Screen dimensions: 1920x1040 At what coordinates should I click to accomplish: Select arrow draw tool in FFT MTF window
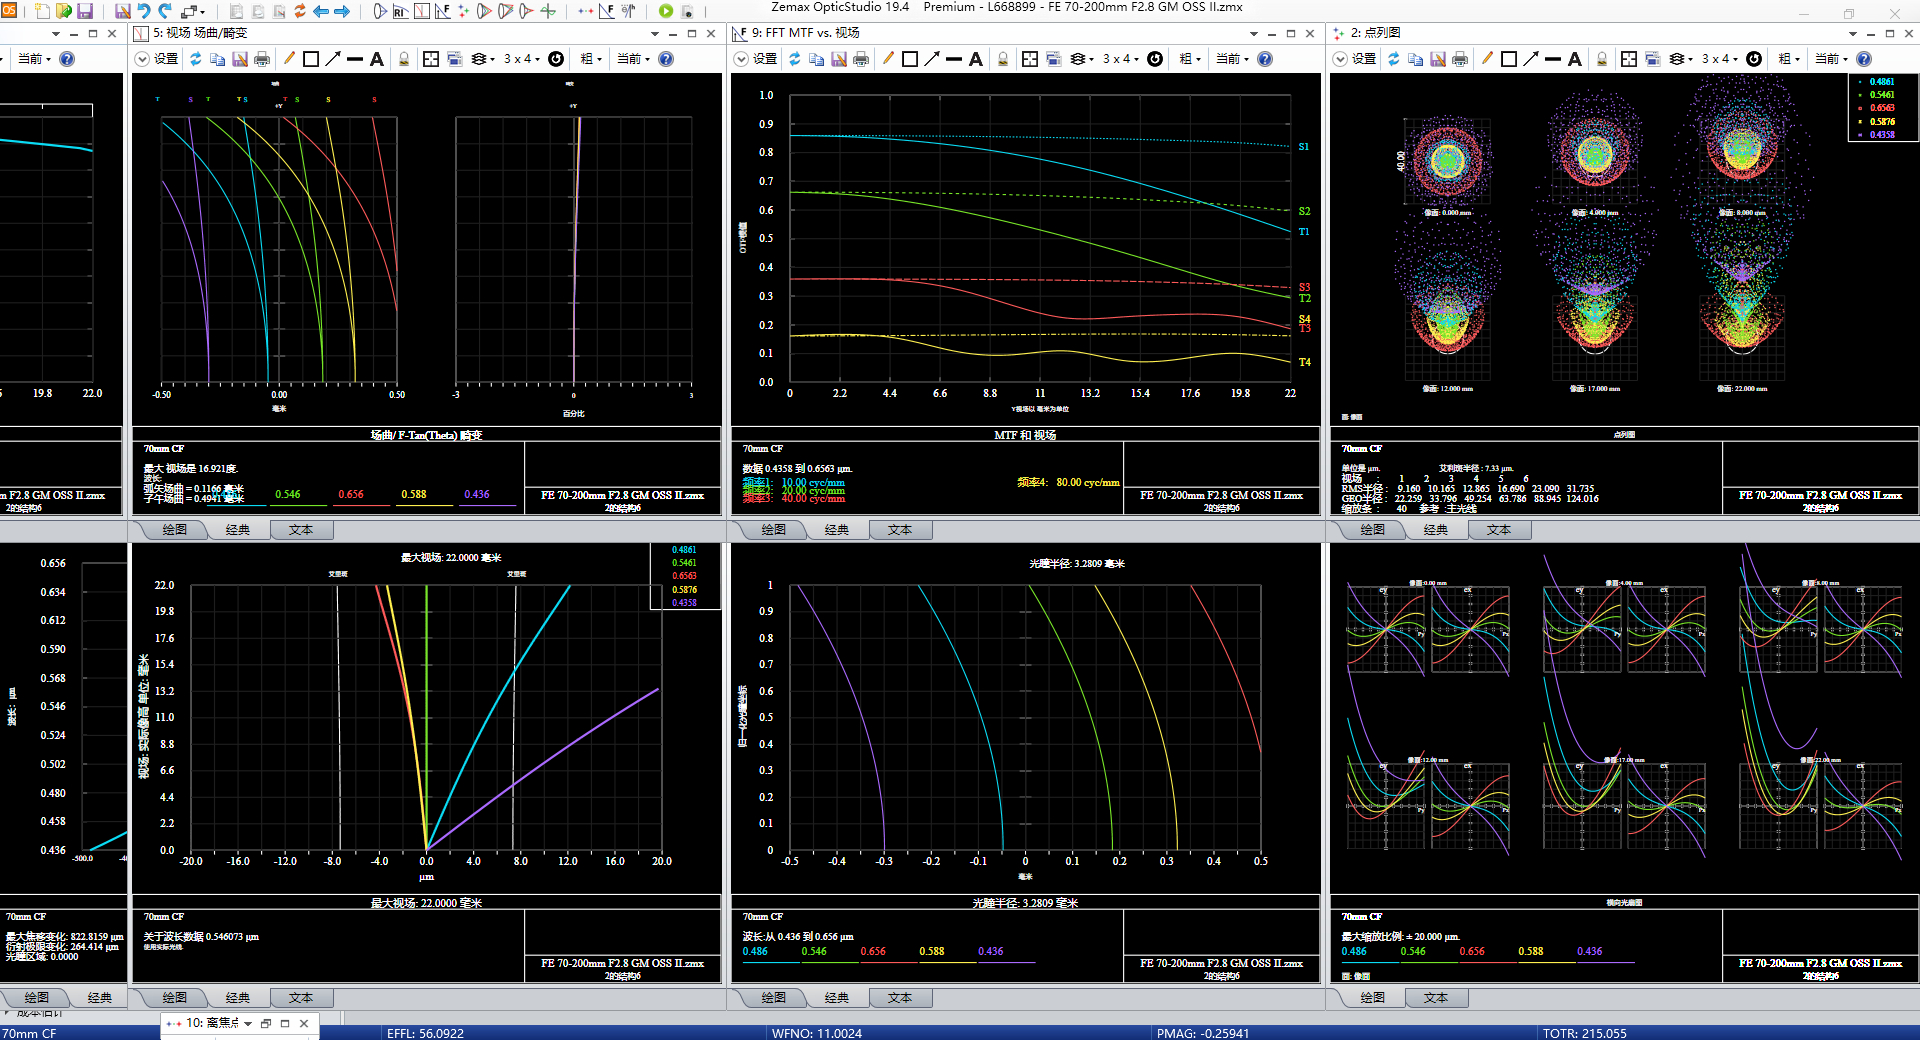pos(932,59)
